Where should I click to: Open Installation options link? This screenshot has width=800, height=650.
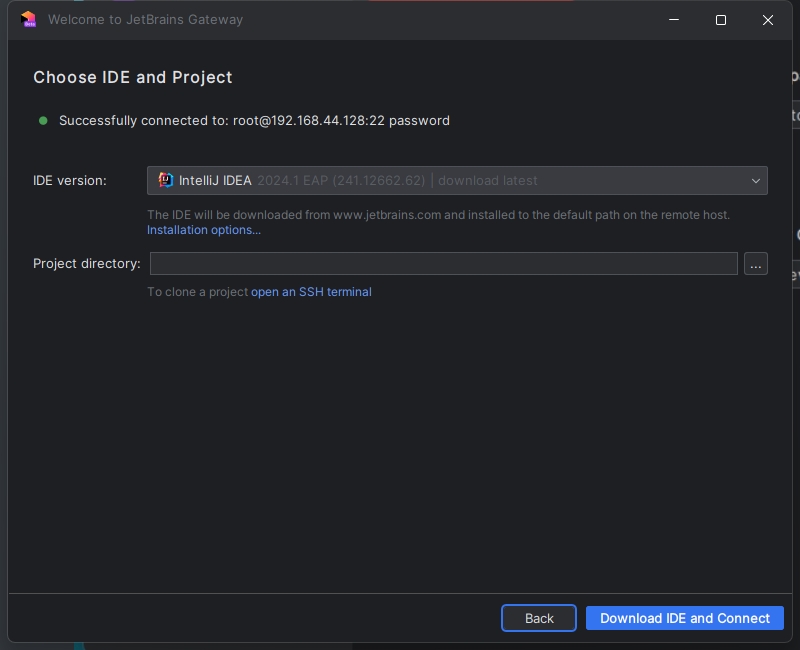pyautogui.click(x=203, y=229)
